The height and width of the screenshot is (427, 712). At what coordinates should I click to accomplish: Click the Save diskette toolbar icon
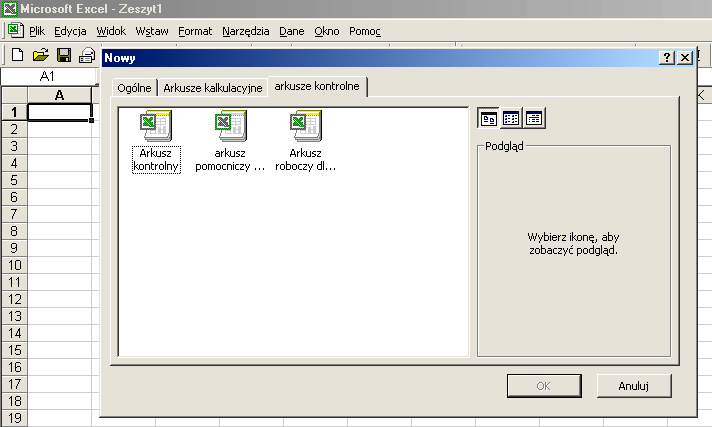(64, 55)
